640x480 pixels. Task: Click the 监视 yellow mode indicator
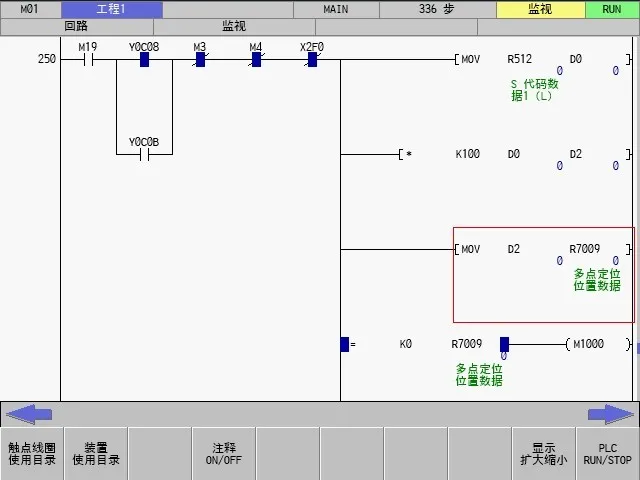pos(540,9)
